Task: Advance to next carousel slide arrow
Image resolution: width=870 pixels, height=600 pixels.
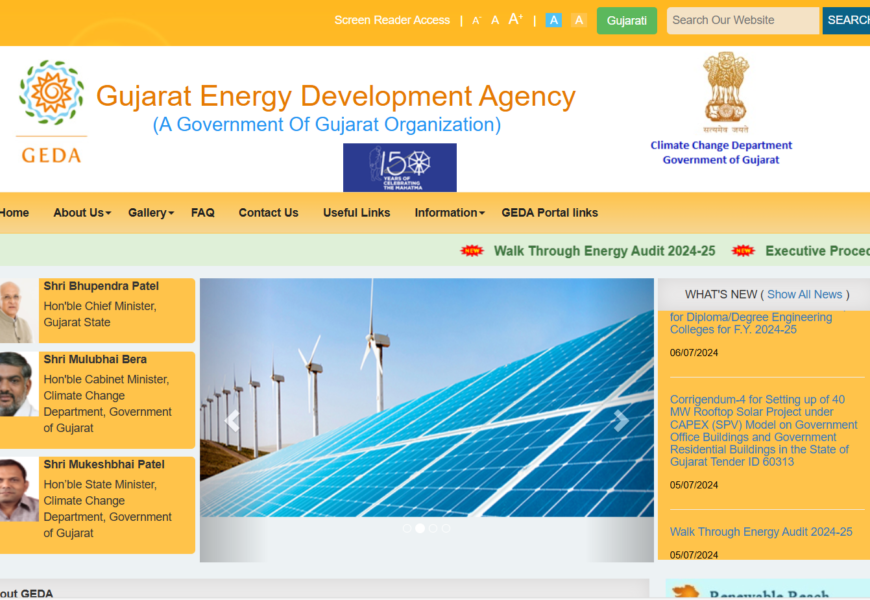Action: pos(621,421)
